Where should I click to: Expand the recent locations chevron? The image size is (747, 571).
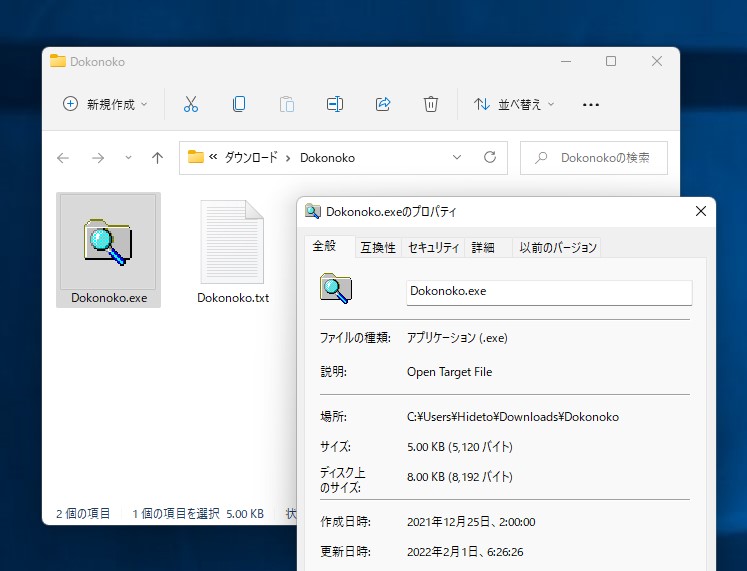pyautogui.click(x=128, y=158)
